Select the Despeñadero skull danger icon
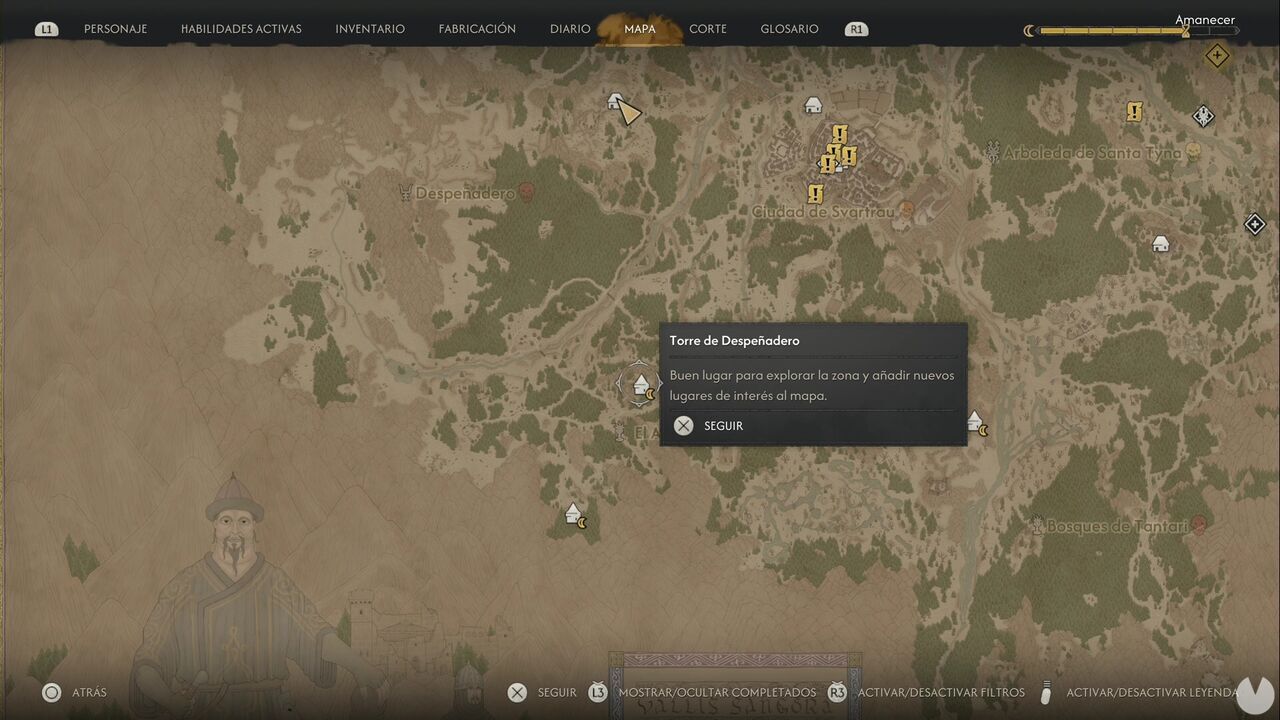Screen dimensions: 1280x720 (526, 193)
